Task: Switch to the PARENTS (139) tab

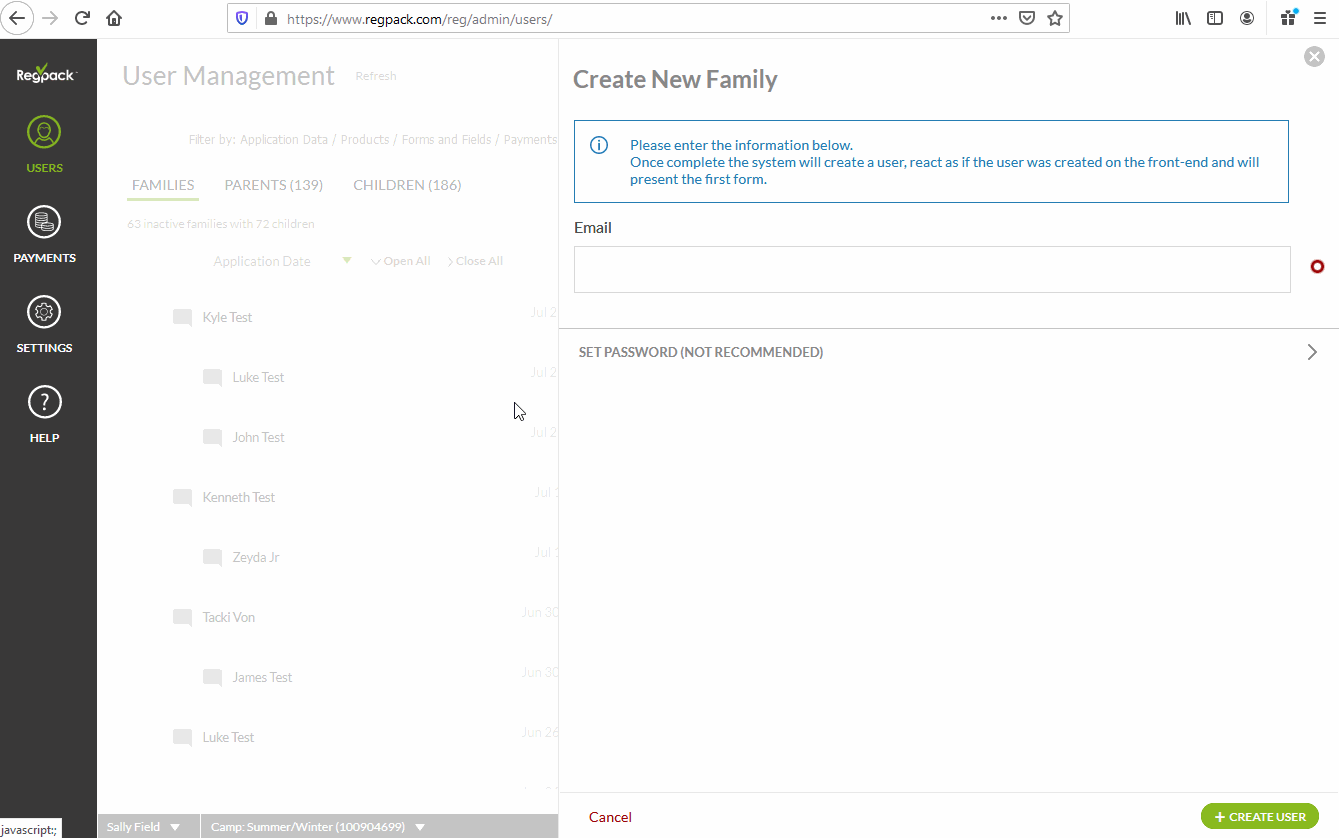Action: click(x=273, y=185)
